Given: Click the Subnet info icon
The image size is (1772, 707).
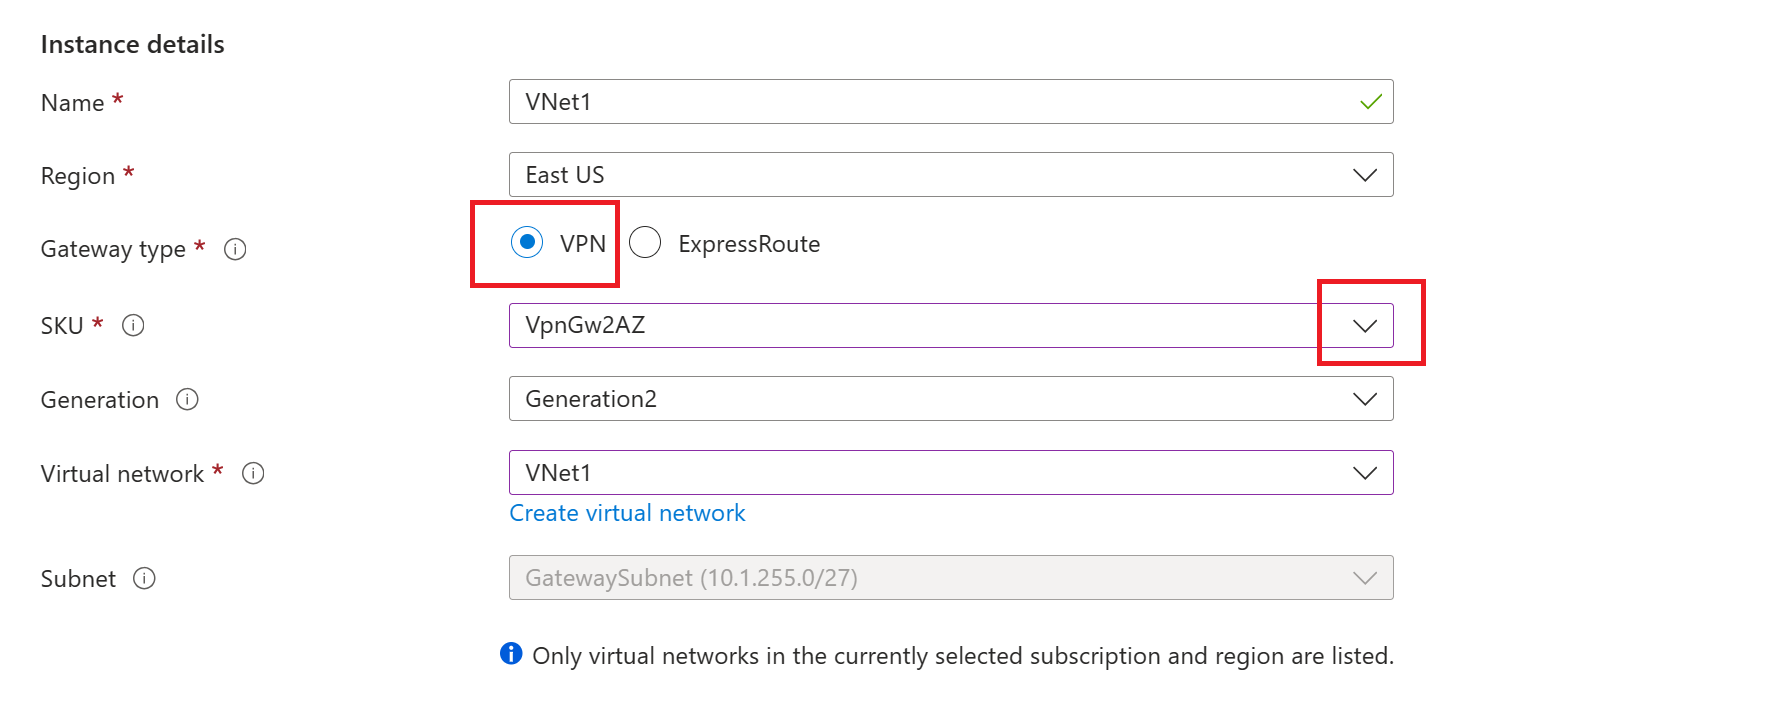Looking at the screenshot, I should coord(144,578).
